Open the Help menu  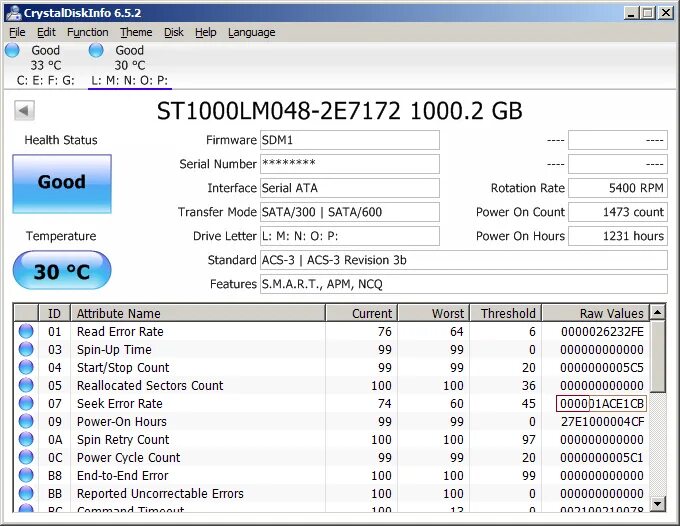click(206, 33)
